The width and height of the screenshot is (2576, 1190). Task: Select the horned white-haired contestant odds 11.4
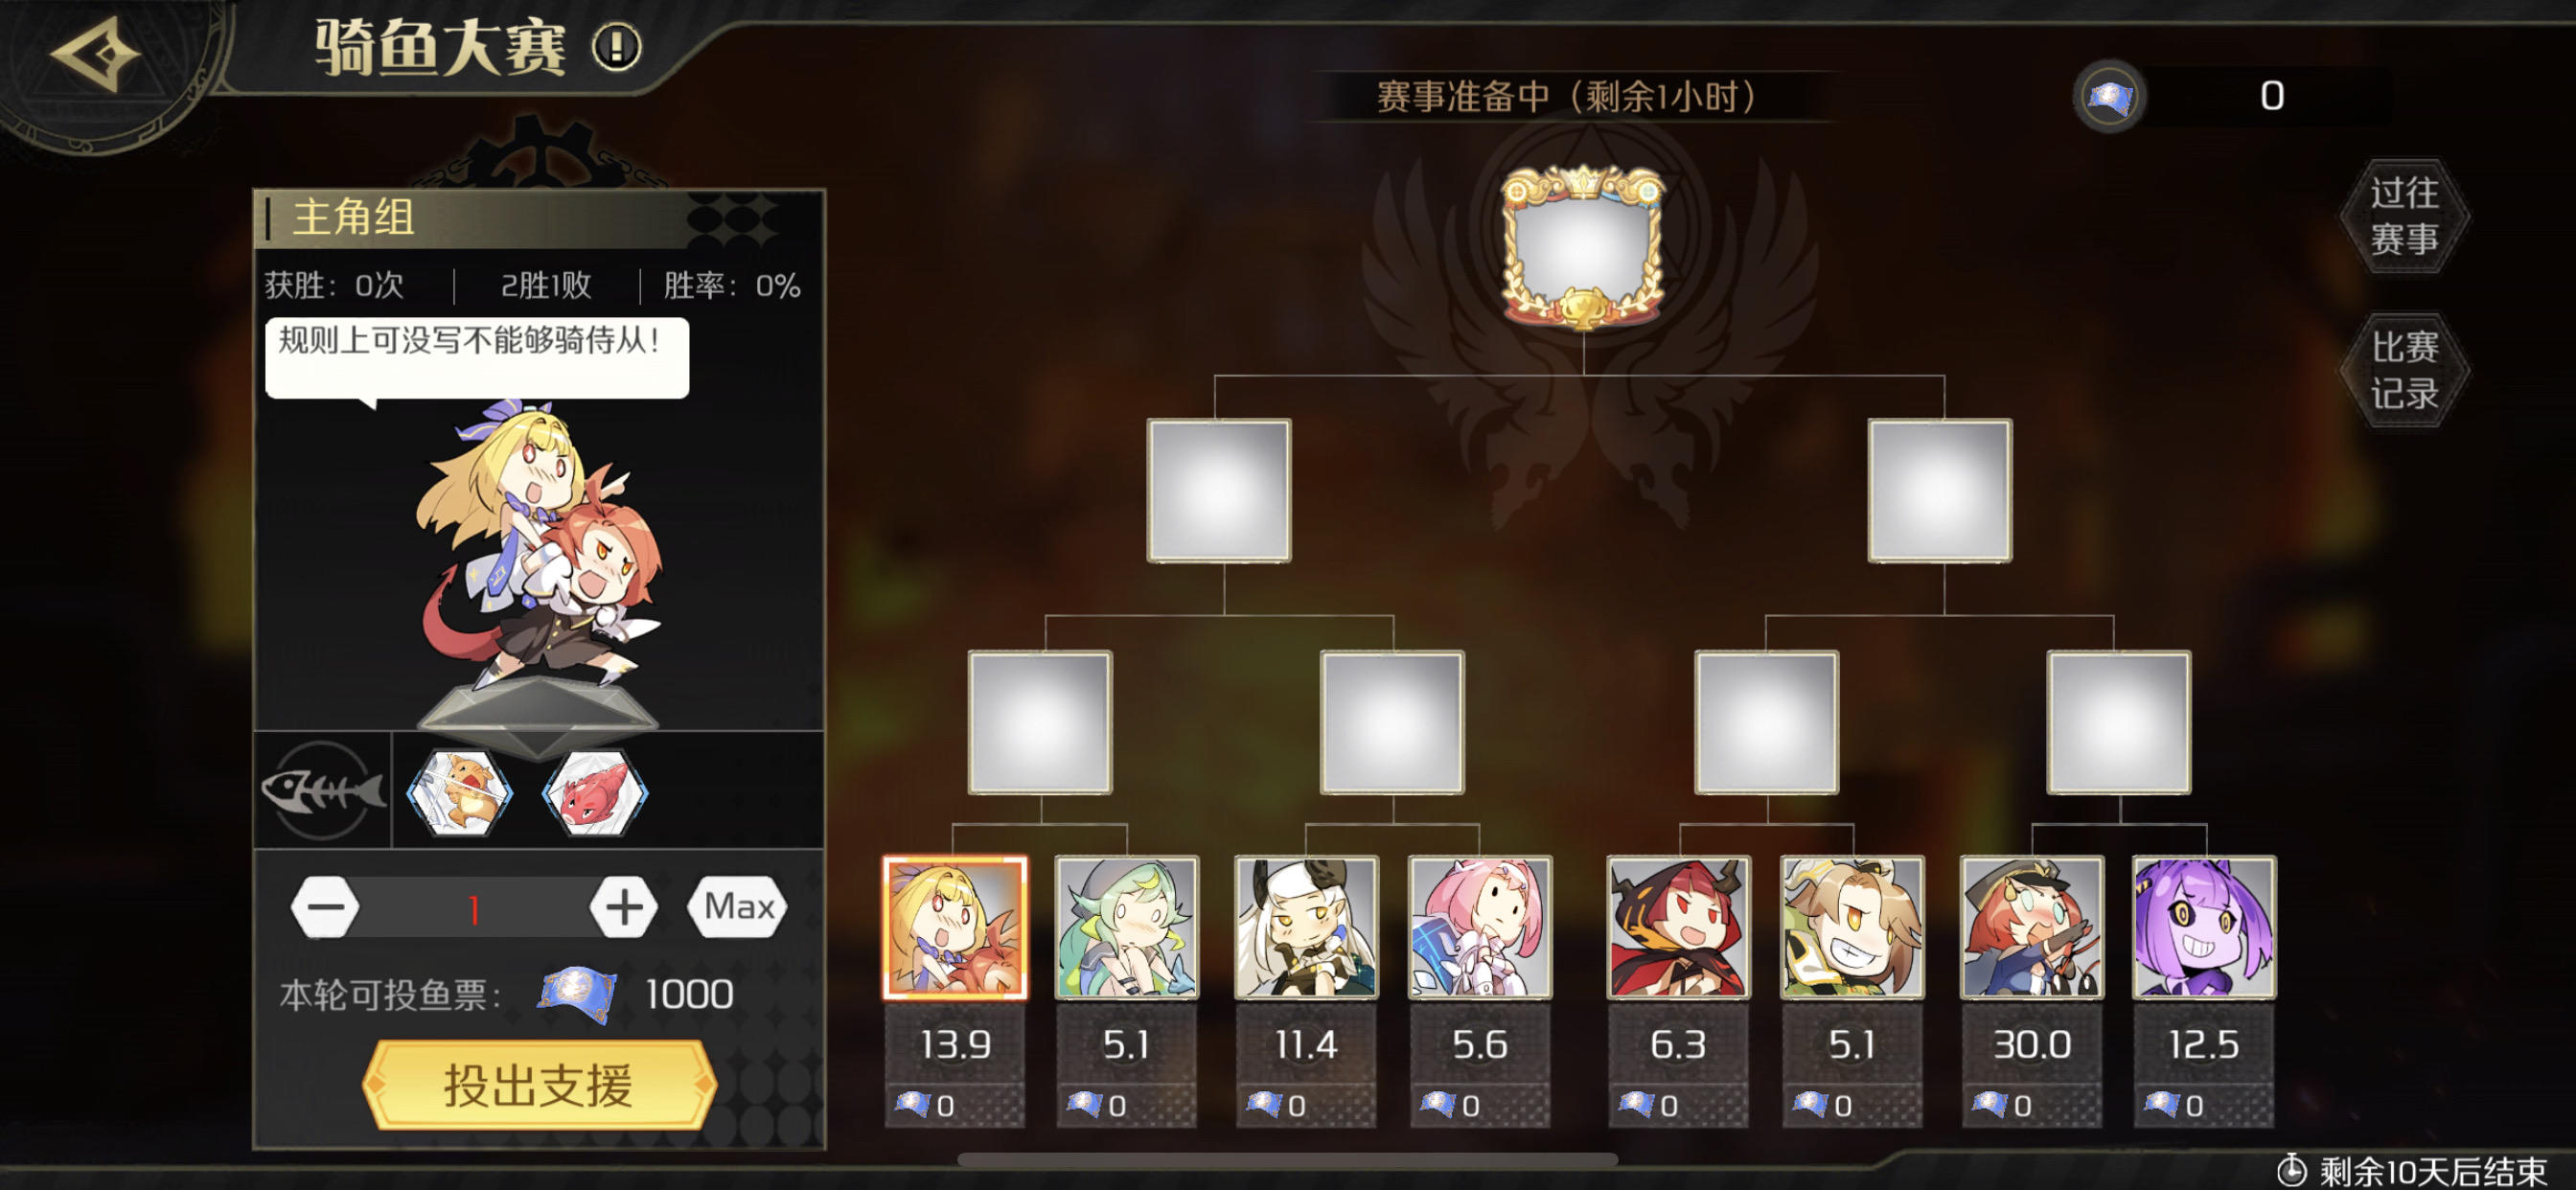pos(1306,927)
